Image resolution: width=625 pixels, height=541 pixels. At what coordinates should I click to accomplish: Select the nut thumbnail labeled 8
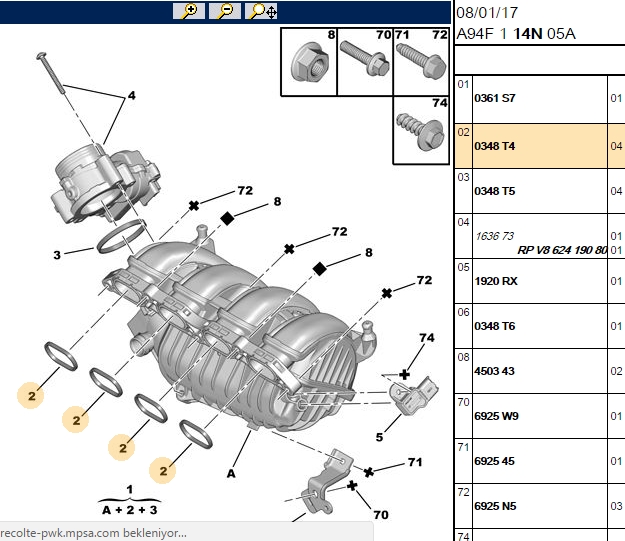(309, 62)
